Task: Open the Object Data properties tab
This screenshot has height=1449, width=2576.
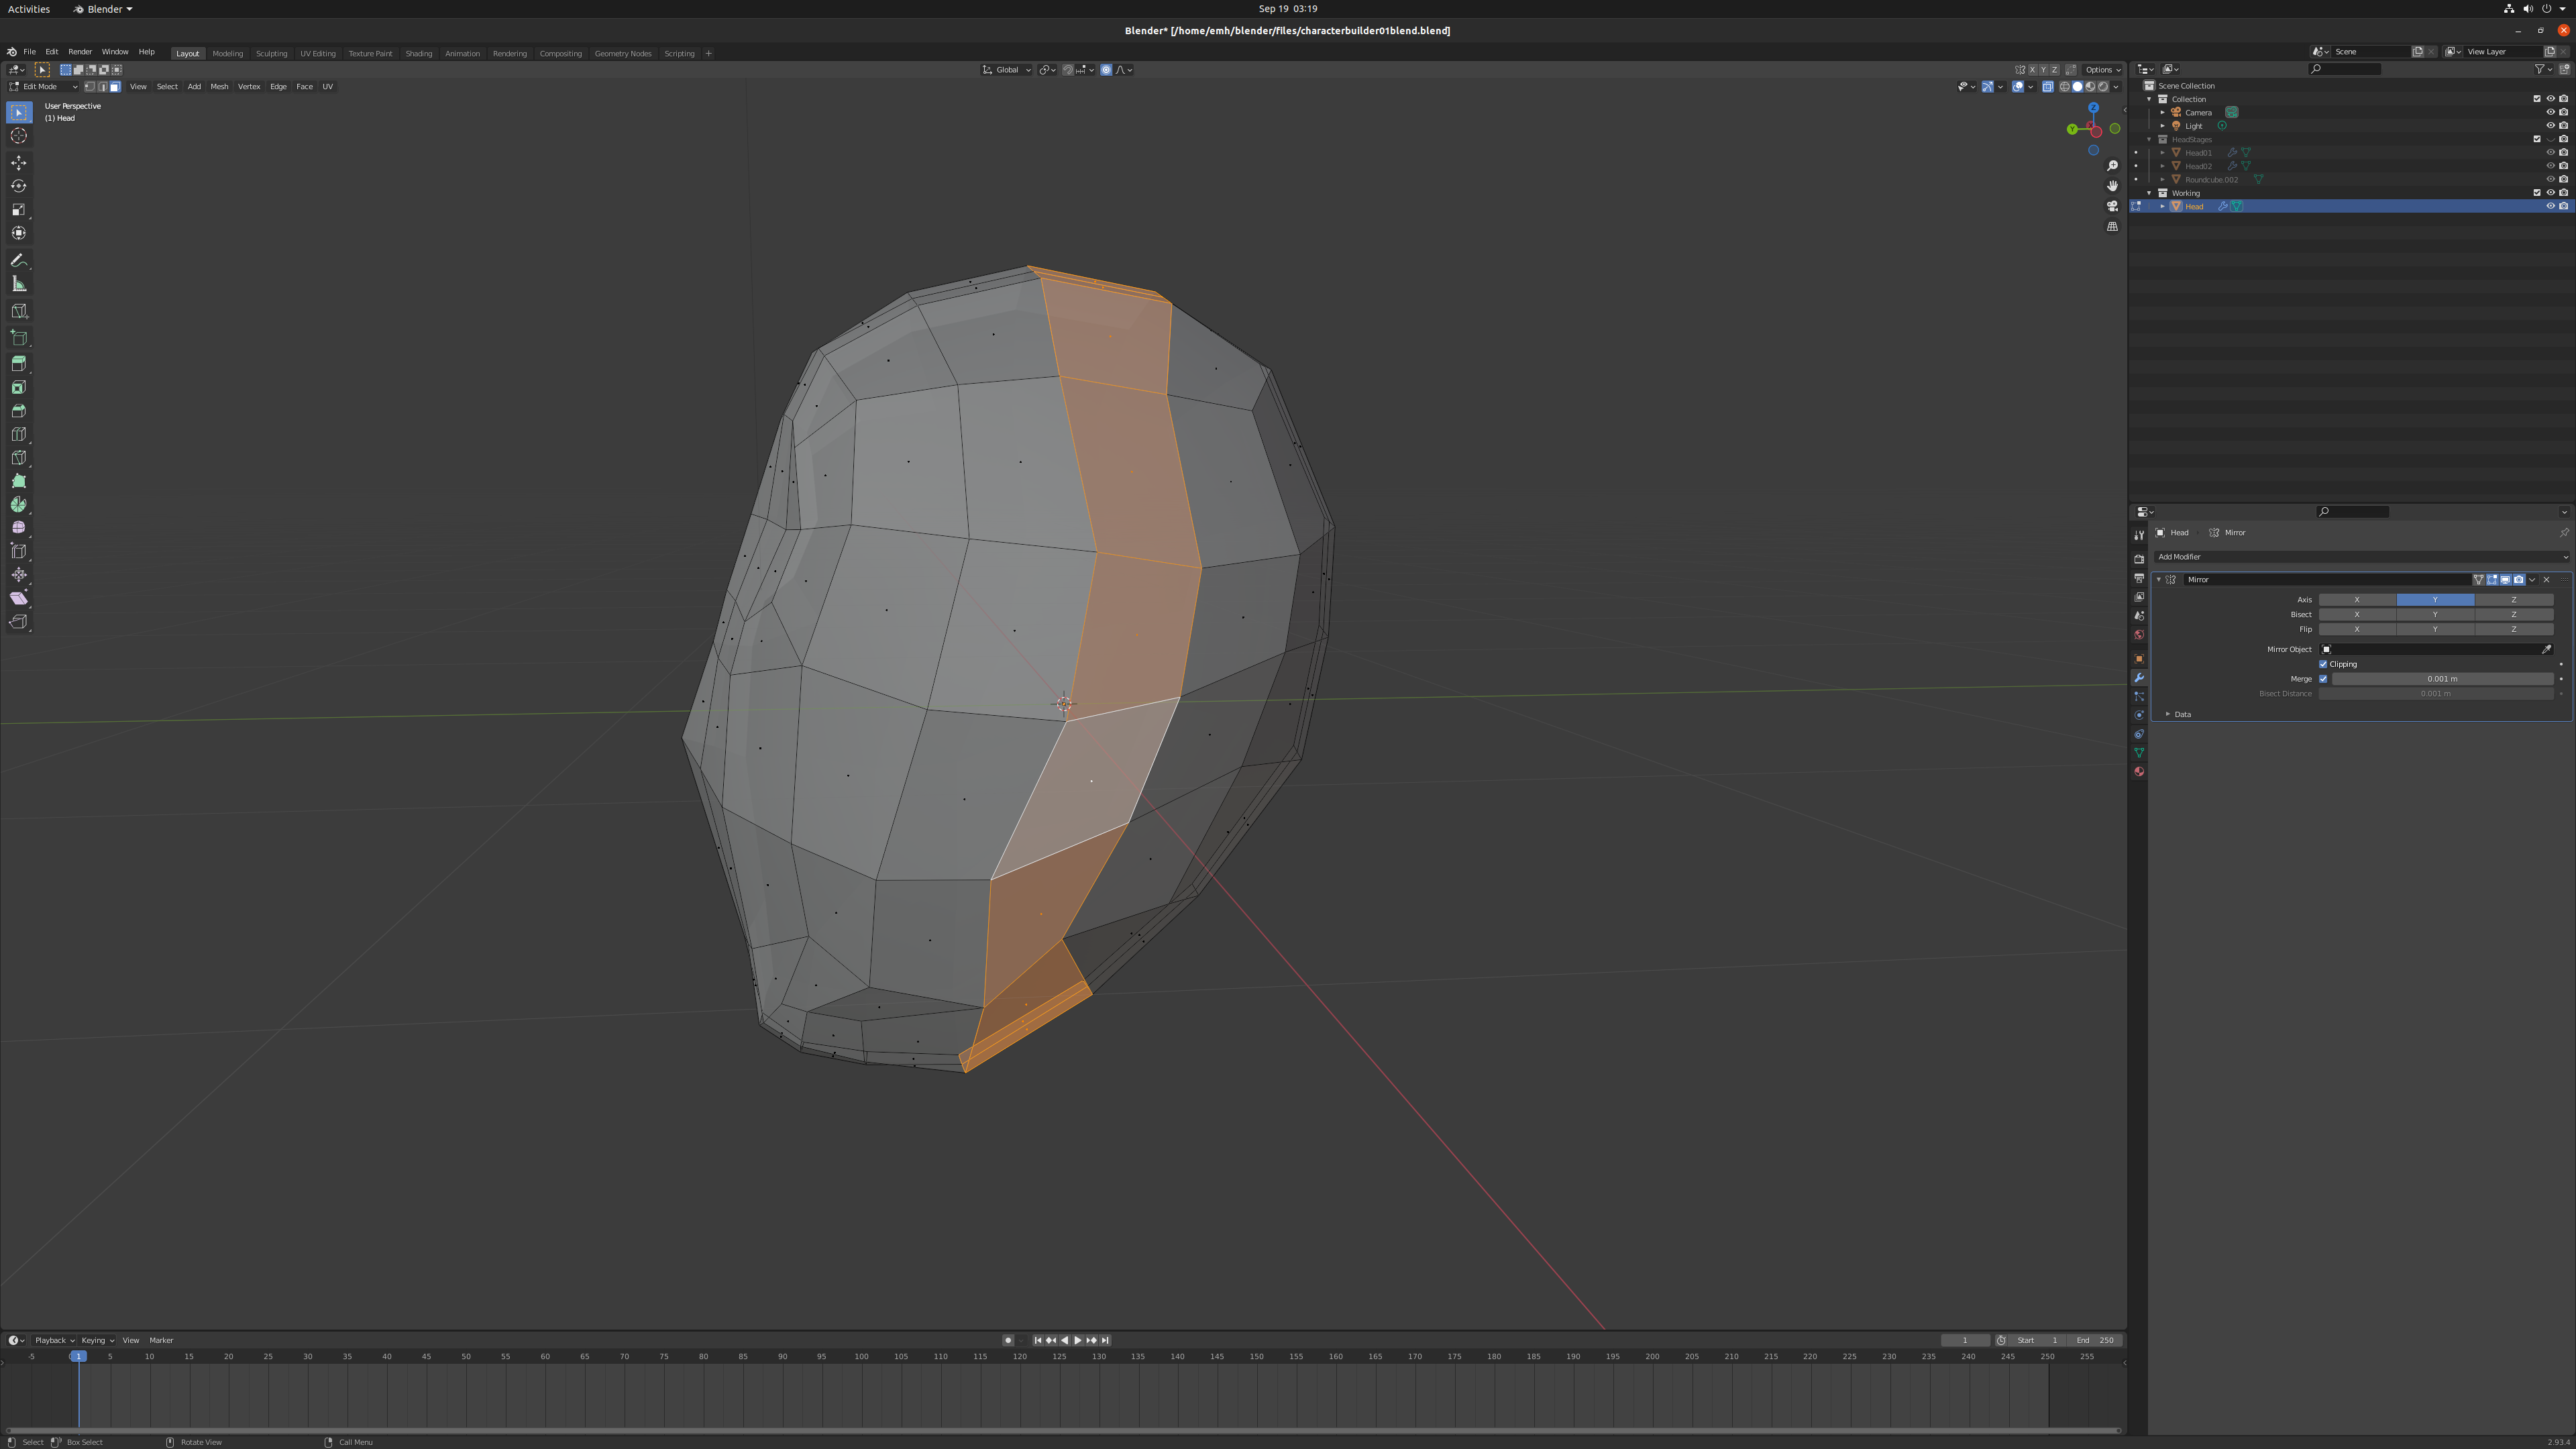Action: click(2139, 753)
